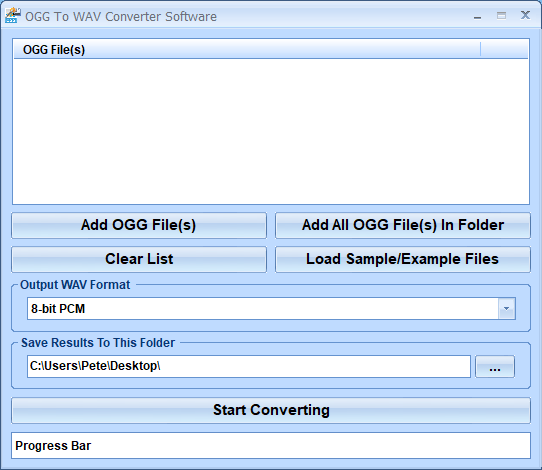Click the empty column header beside OGG File(s)
The height and width of the screenshot is (470, 542).
click(504, 50)
